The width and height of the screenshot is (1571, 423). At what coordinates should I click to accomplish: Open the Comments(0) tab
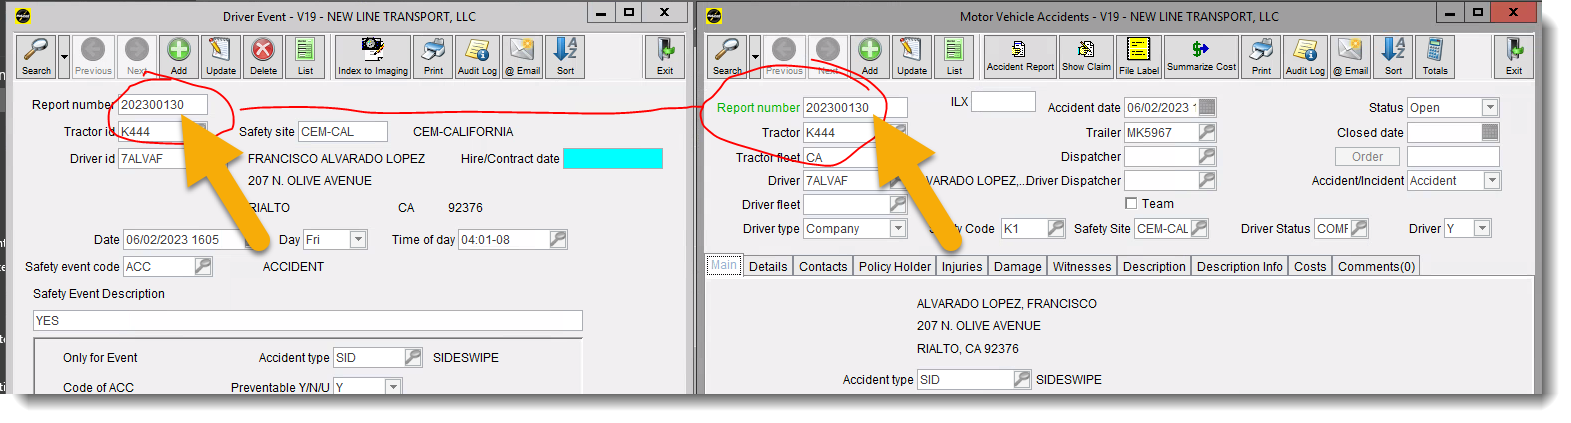click(x=1376, y=266)
